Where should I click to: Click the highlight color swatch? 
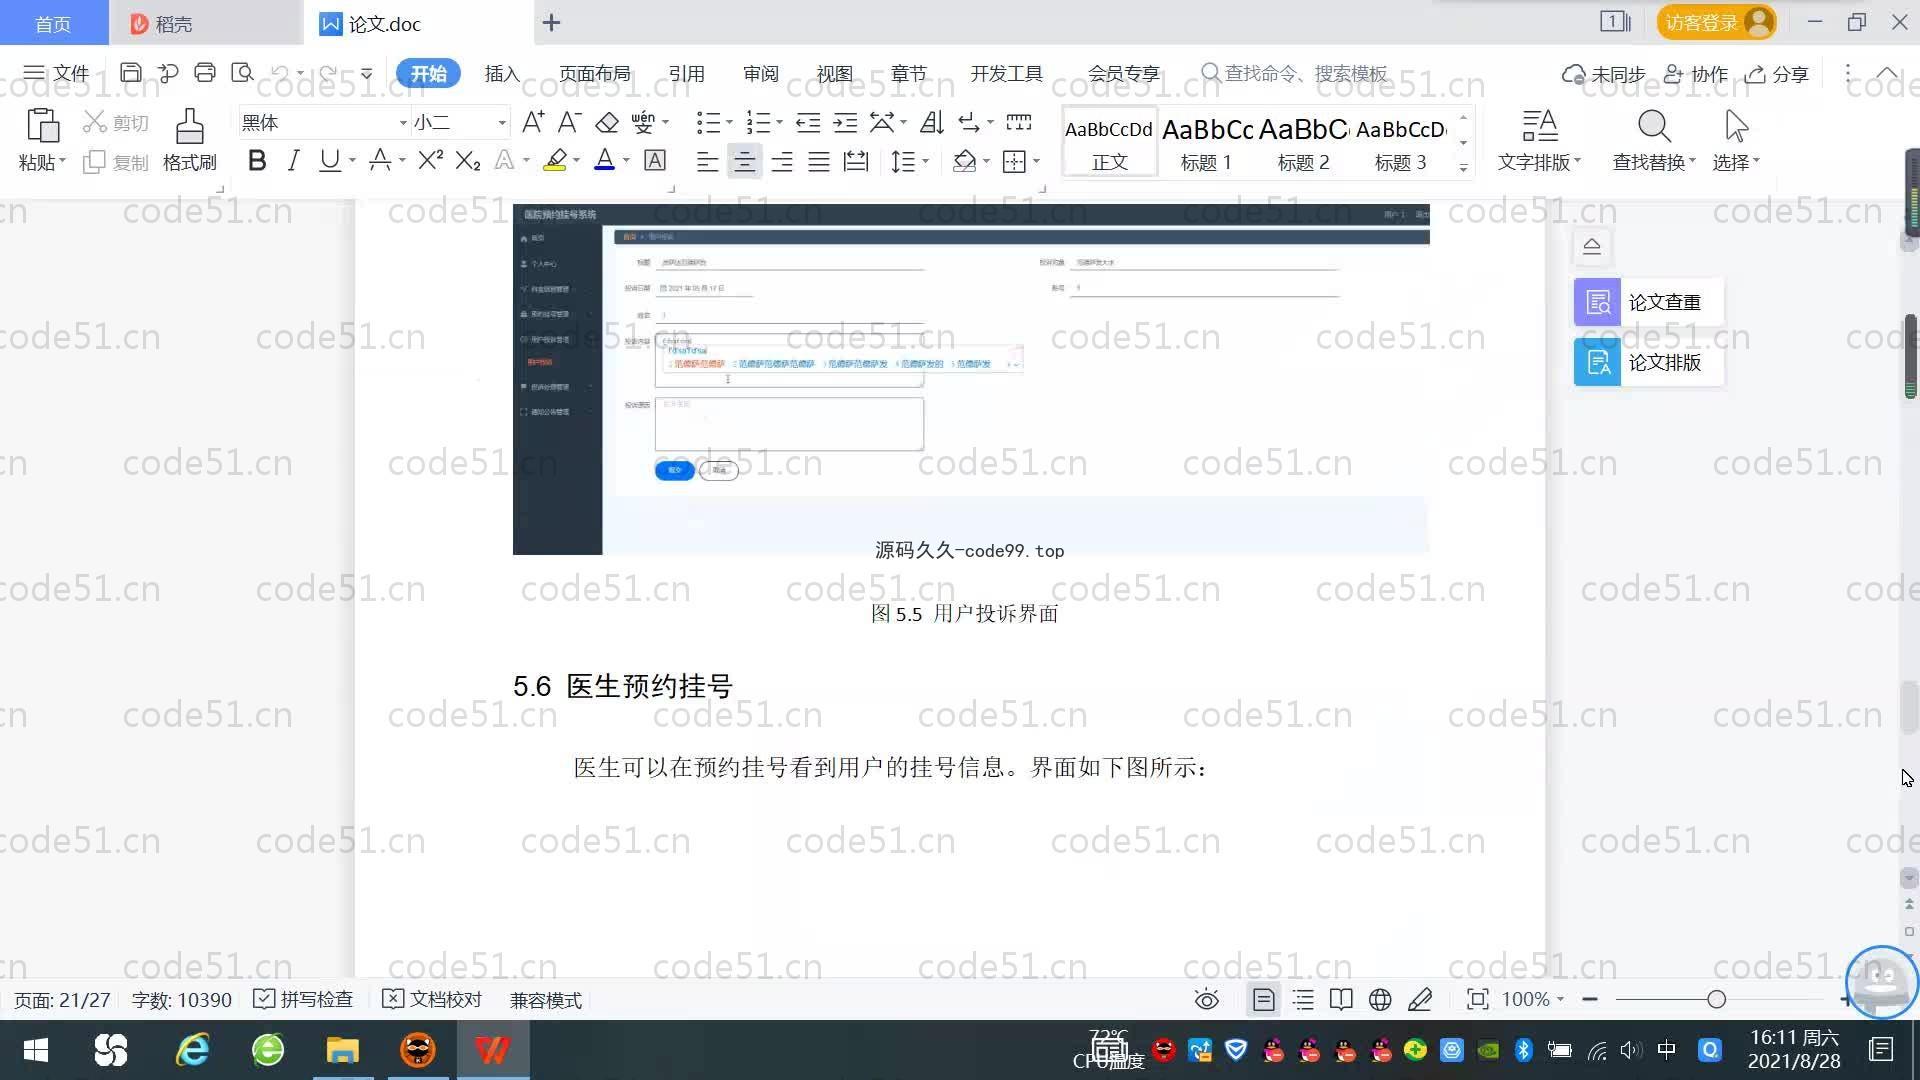[555, 161]
